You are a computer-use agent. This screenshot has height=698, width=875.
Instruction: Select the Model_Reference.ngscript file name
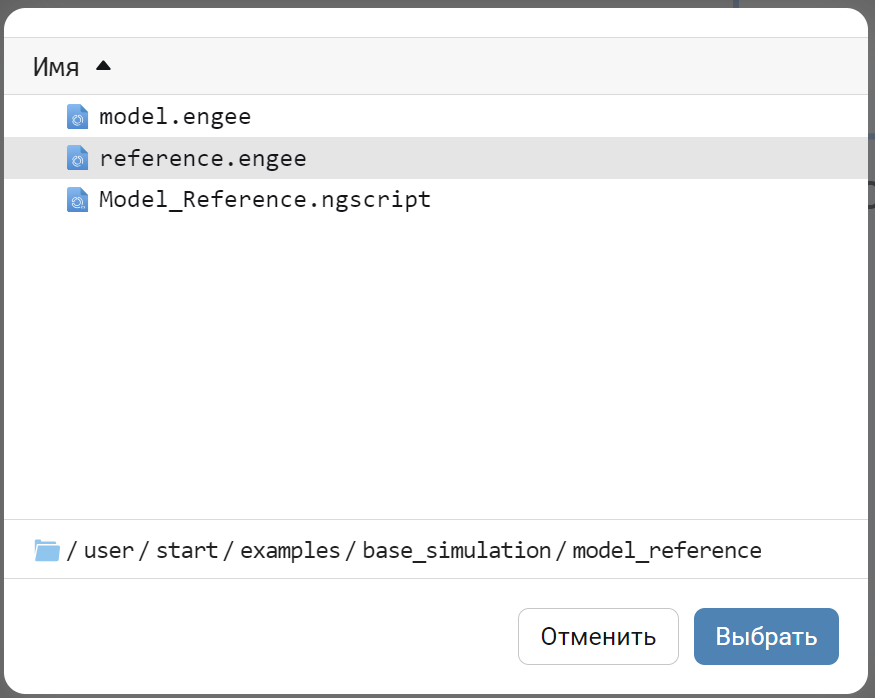coord(265,200)
